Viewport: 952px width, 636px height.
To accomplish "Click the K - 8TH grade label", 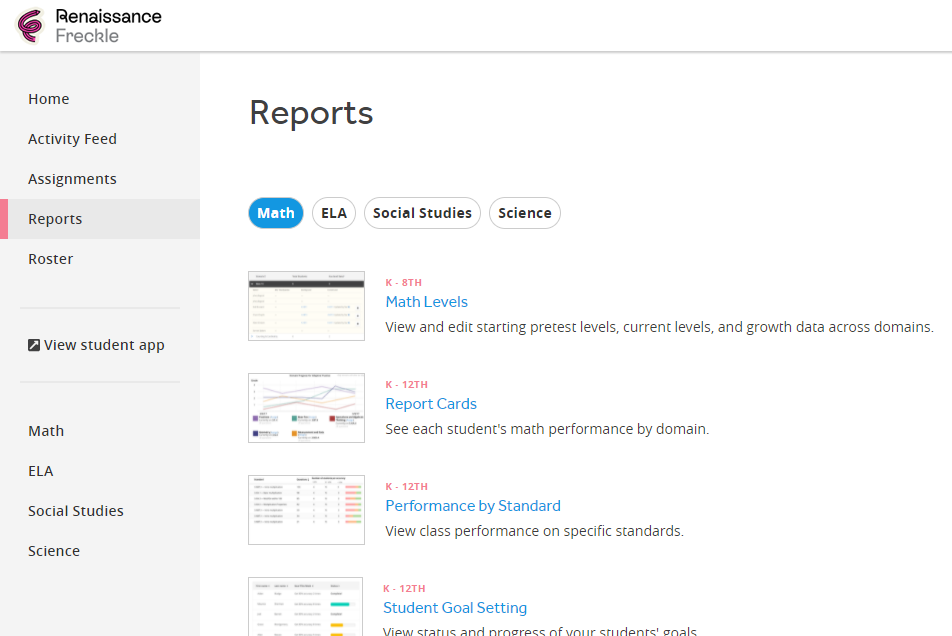I will [404, 283].
